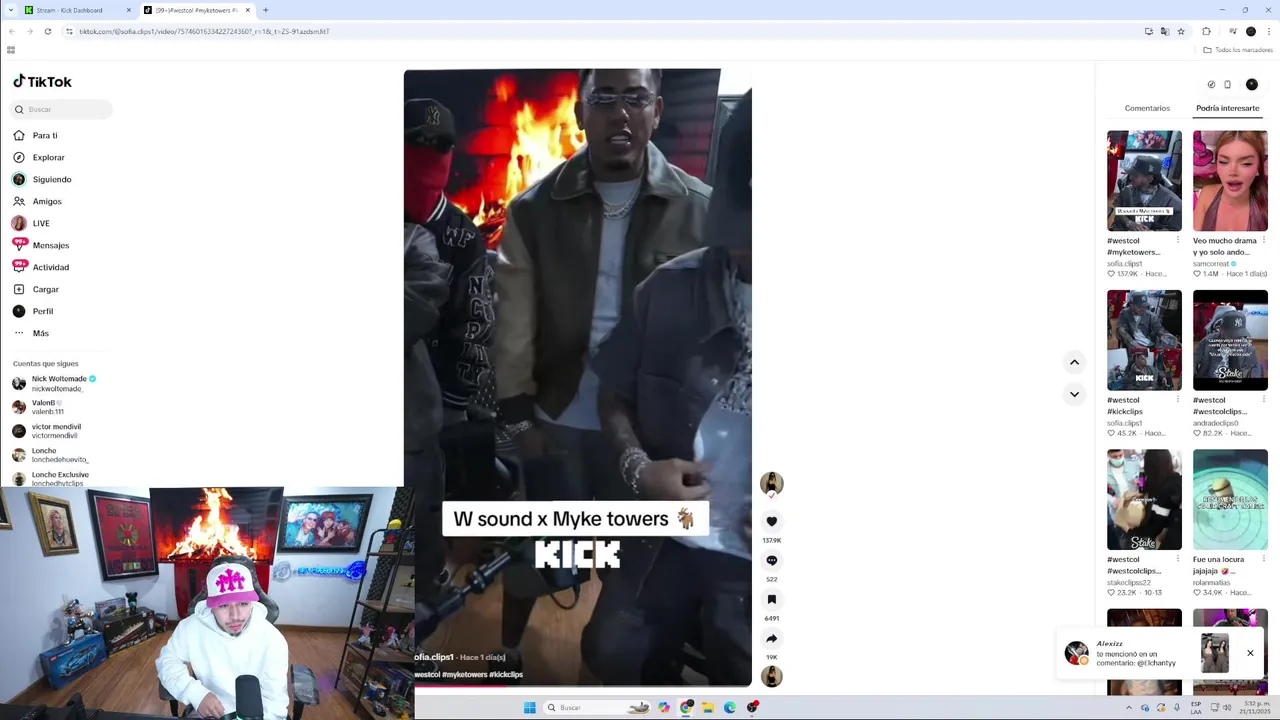Click the #myketowers hashtag in caption
The height and width of the screenshot is (720, 1280).
click(x=465, y=674)
